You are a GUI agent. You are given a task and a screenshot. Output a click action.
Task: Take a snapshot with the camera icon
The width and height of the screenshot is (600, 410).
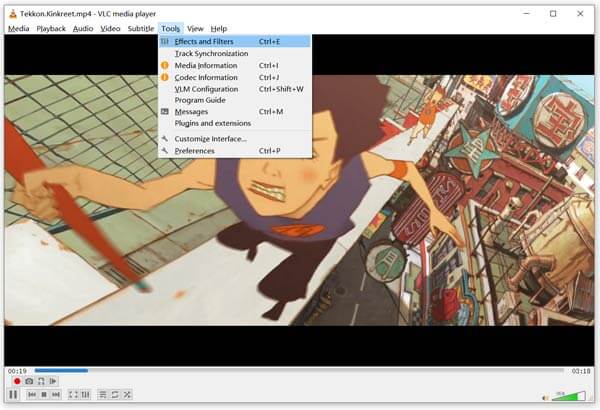coord(29,381)
